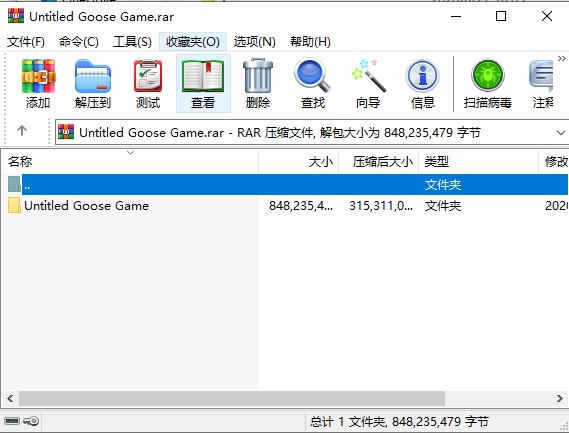Sort list by 名称 column header
This screenshot has height=433, width=569.
click(132, 162)
